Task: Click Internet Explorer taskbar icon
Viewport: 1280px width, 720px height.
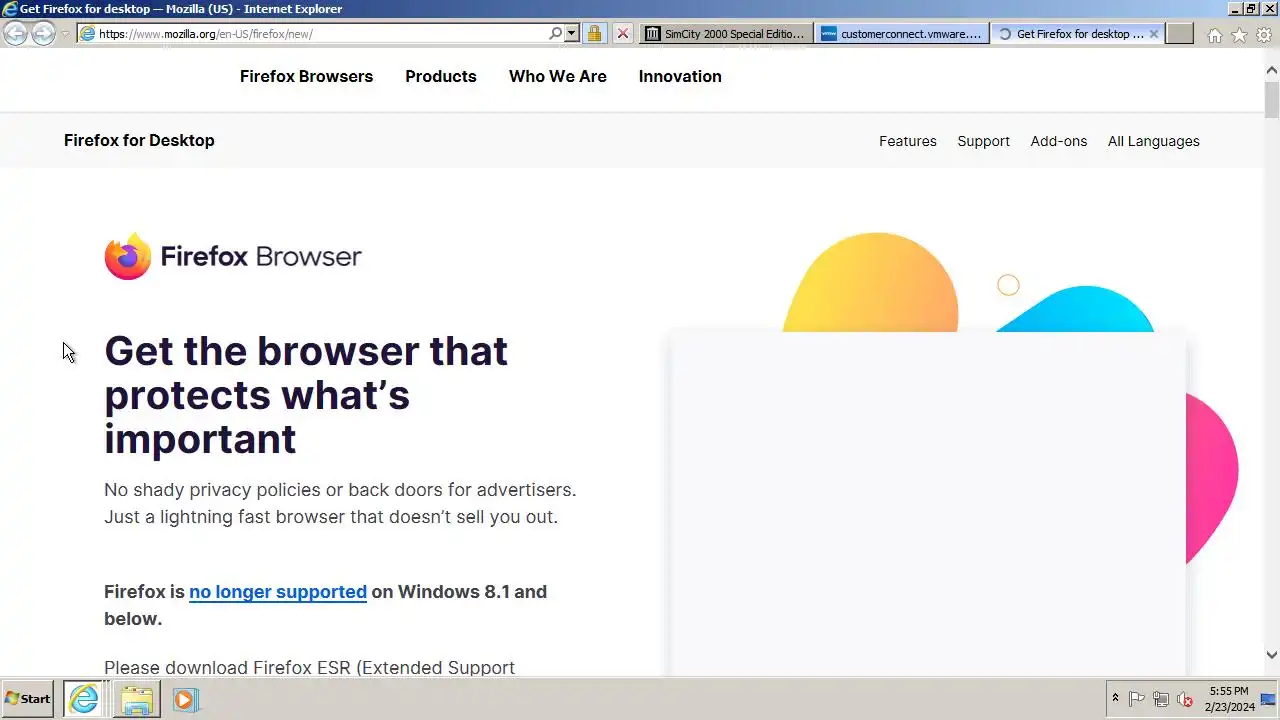Action: tap(84, 699)
